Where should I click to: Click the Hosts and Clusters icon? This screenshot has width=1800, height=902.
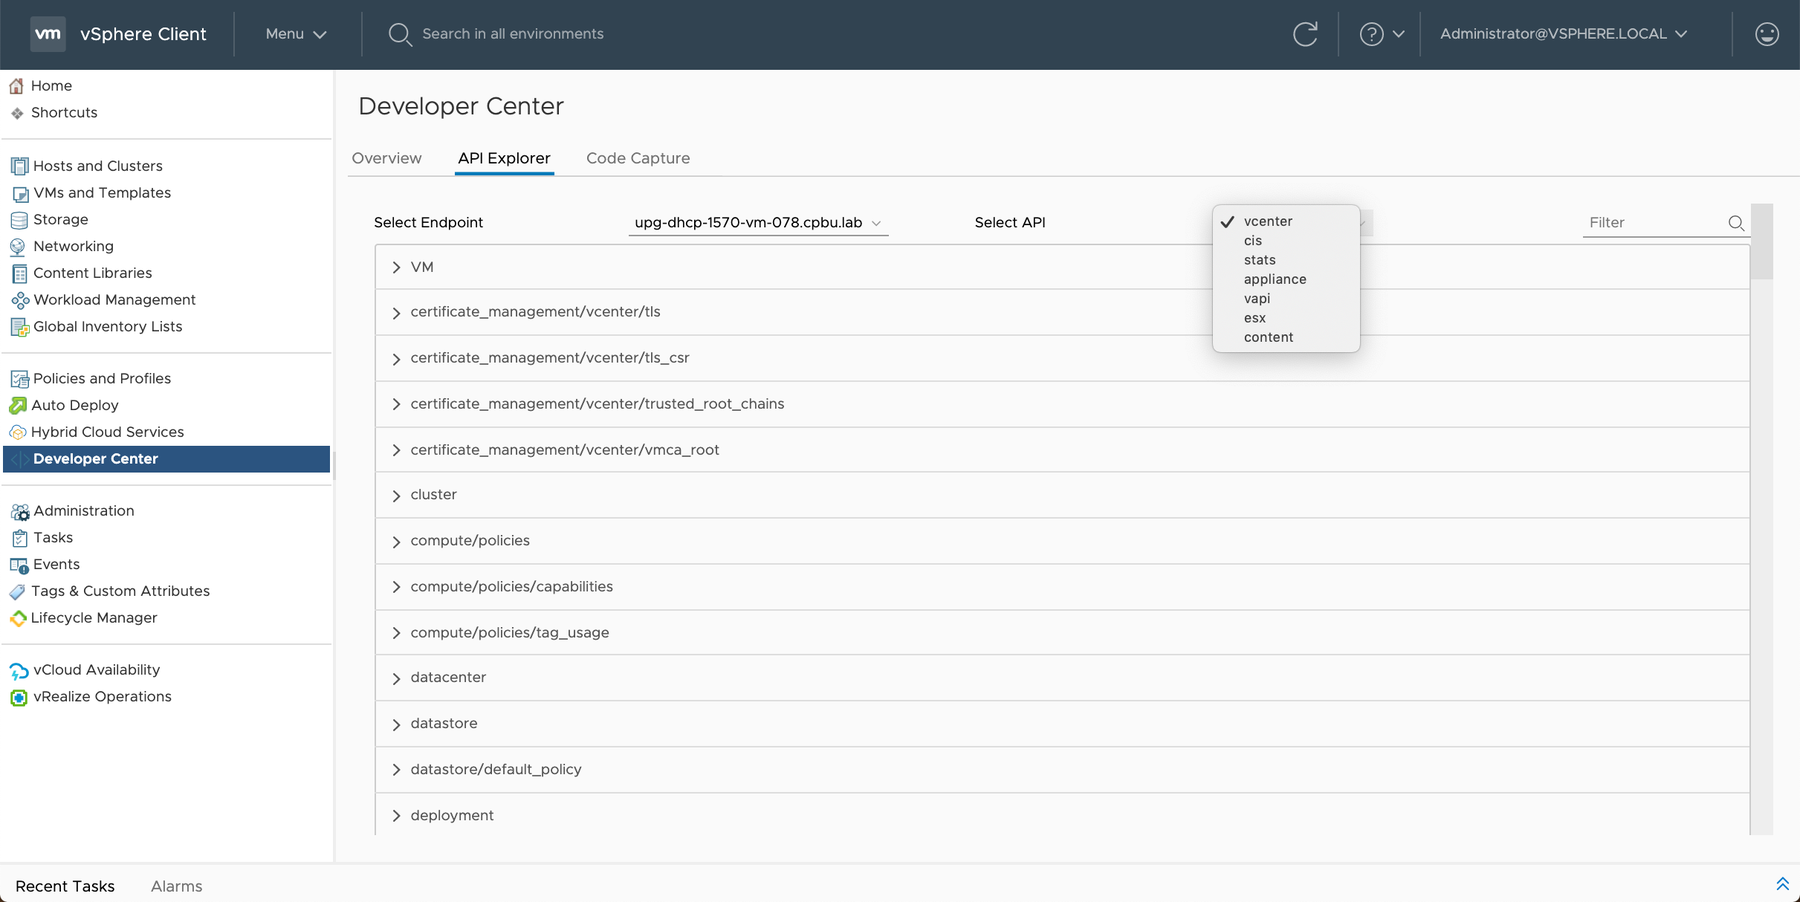(19, 166)
